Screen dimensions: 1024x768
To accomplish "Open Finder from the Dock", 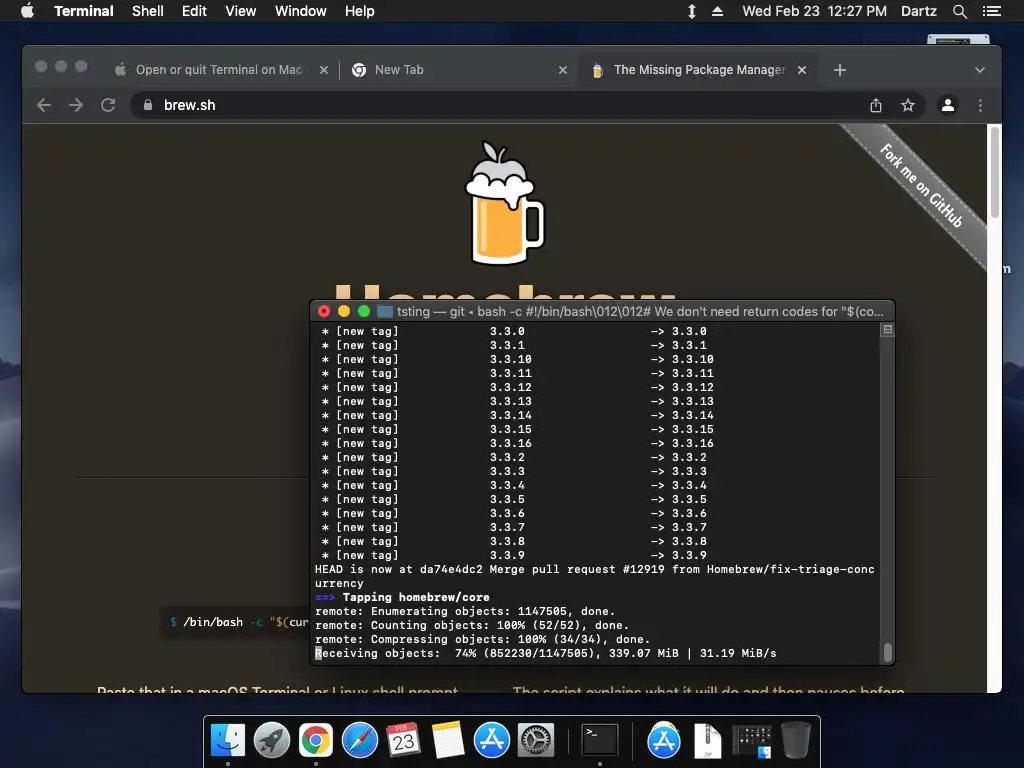I will pos(227,740).
